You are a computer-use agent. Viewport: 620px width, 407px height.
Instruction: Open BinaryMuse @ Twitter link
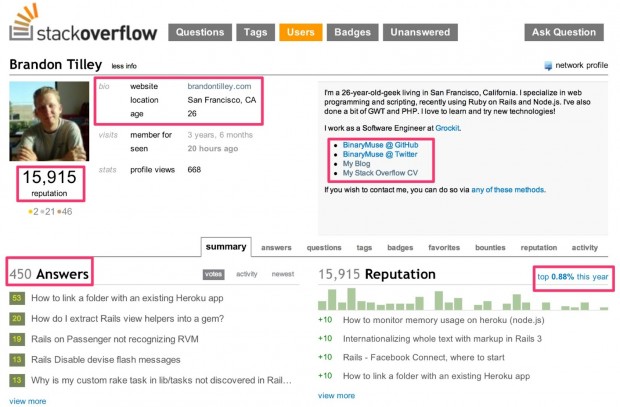coord(380,154)
